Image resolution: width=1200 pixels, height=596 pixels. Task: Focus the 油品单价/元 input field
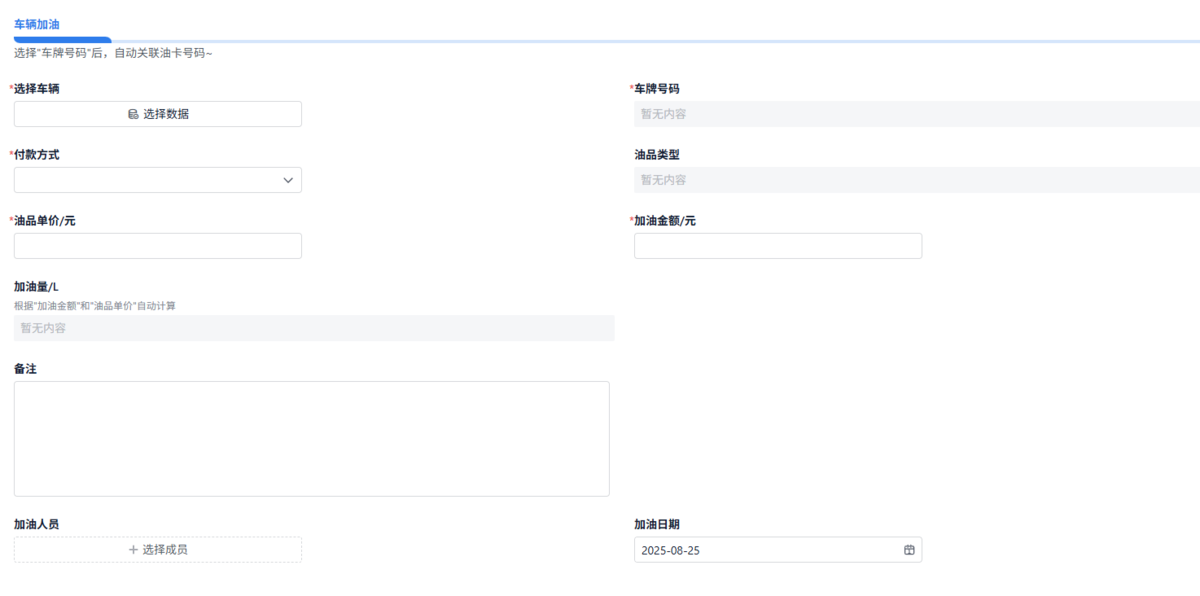point(158,246)
